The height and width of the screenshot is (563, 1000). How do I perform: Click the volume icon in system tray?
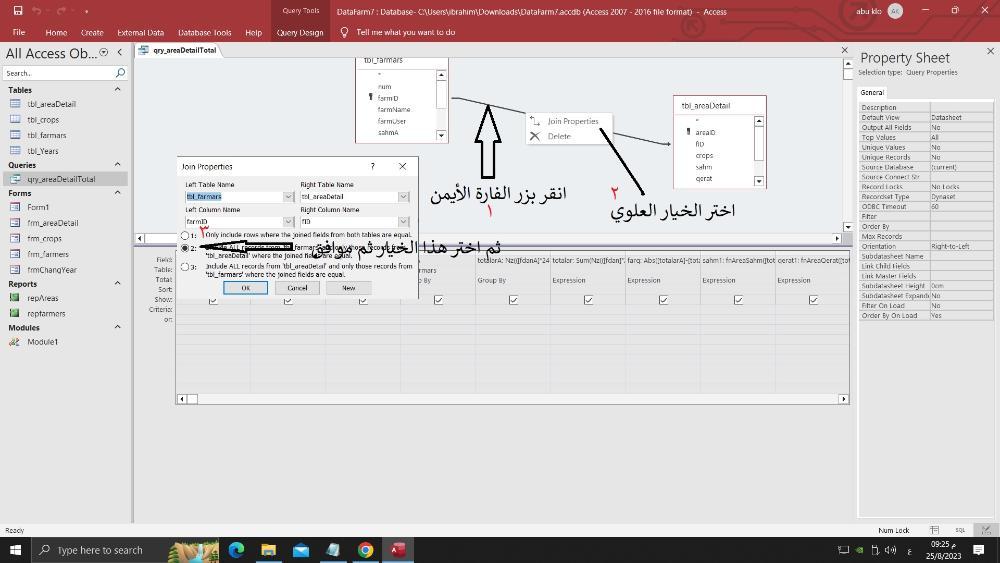891,550
